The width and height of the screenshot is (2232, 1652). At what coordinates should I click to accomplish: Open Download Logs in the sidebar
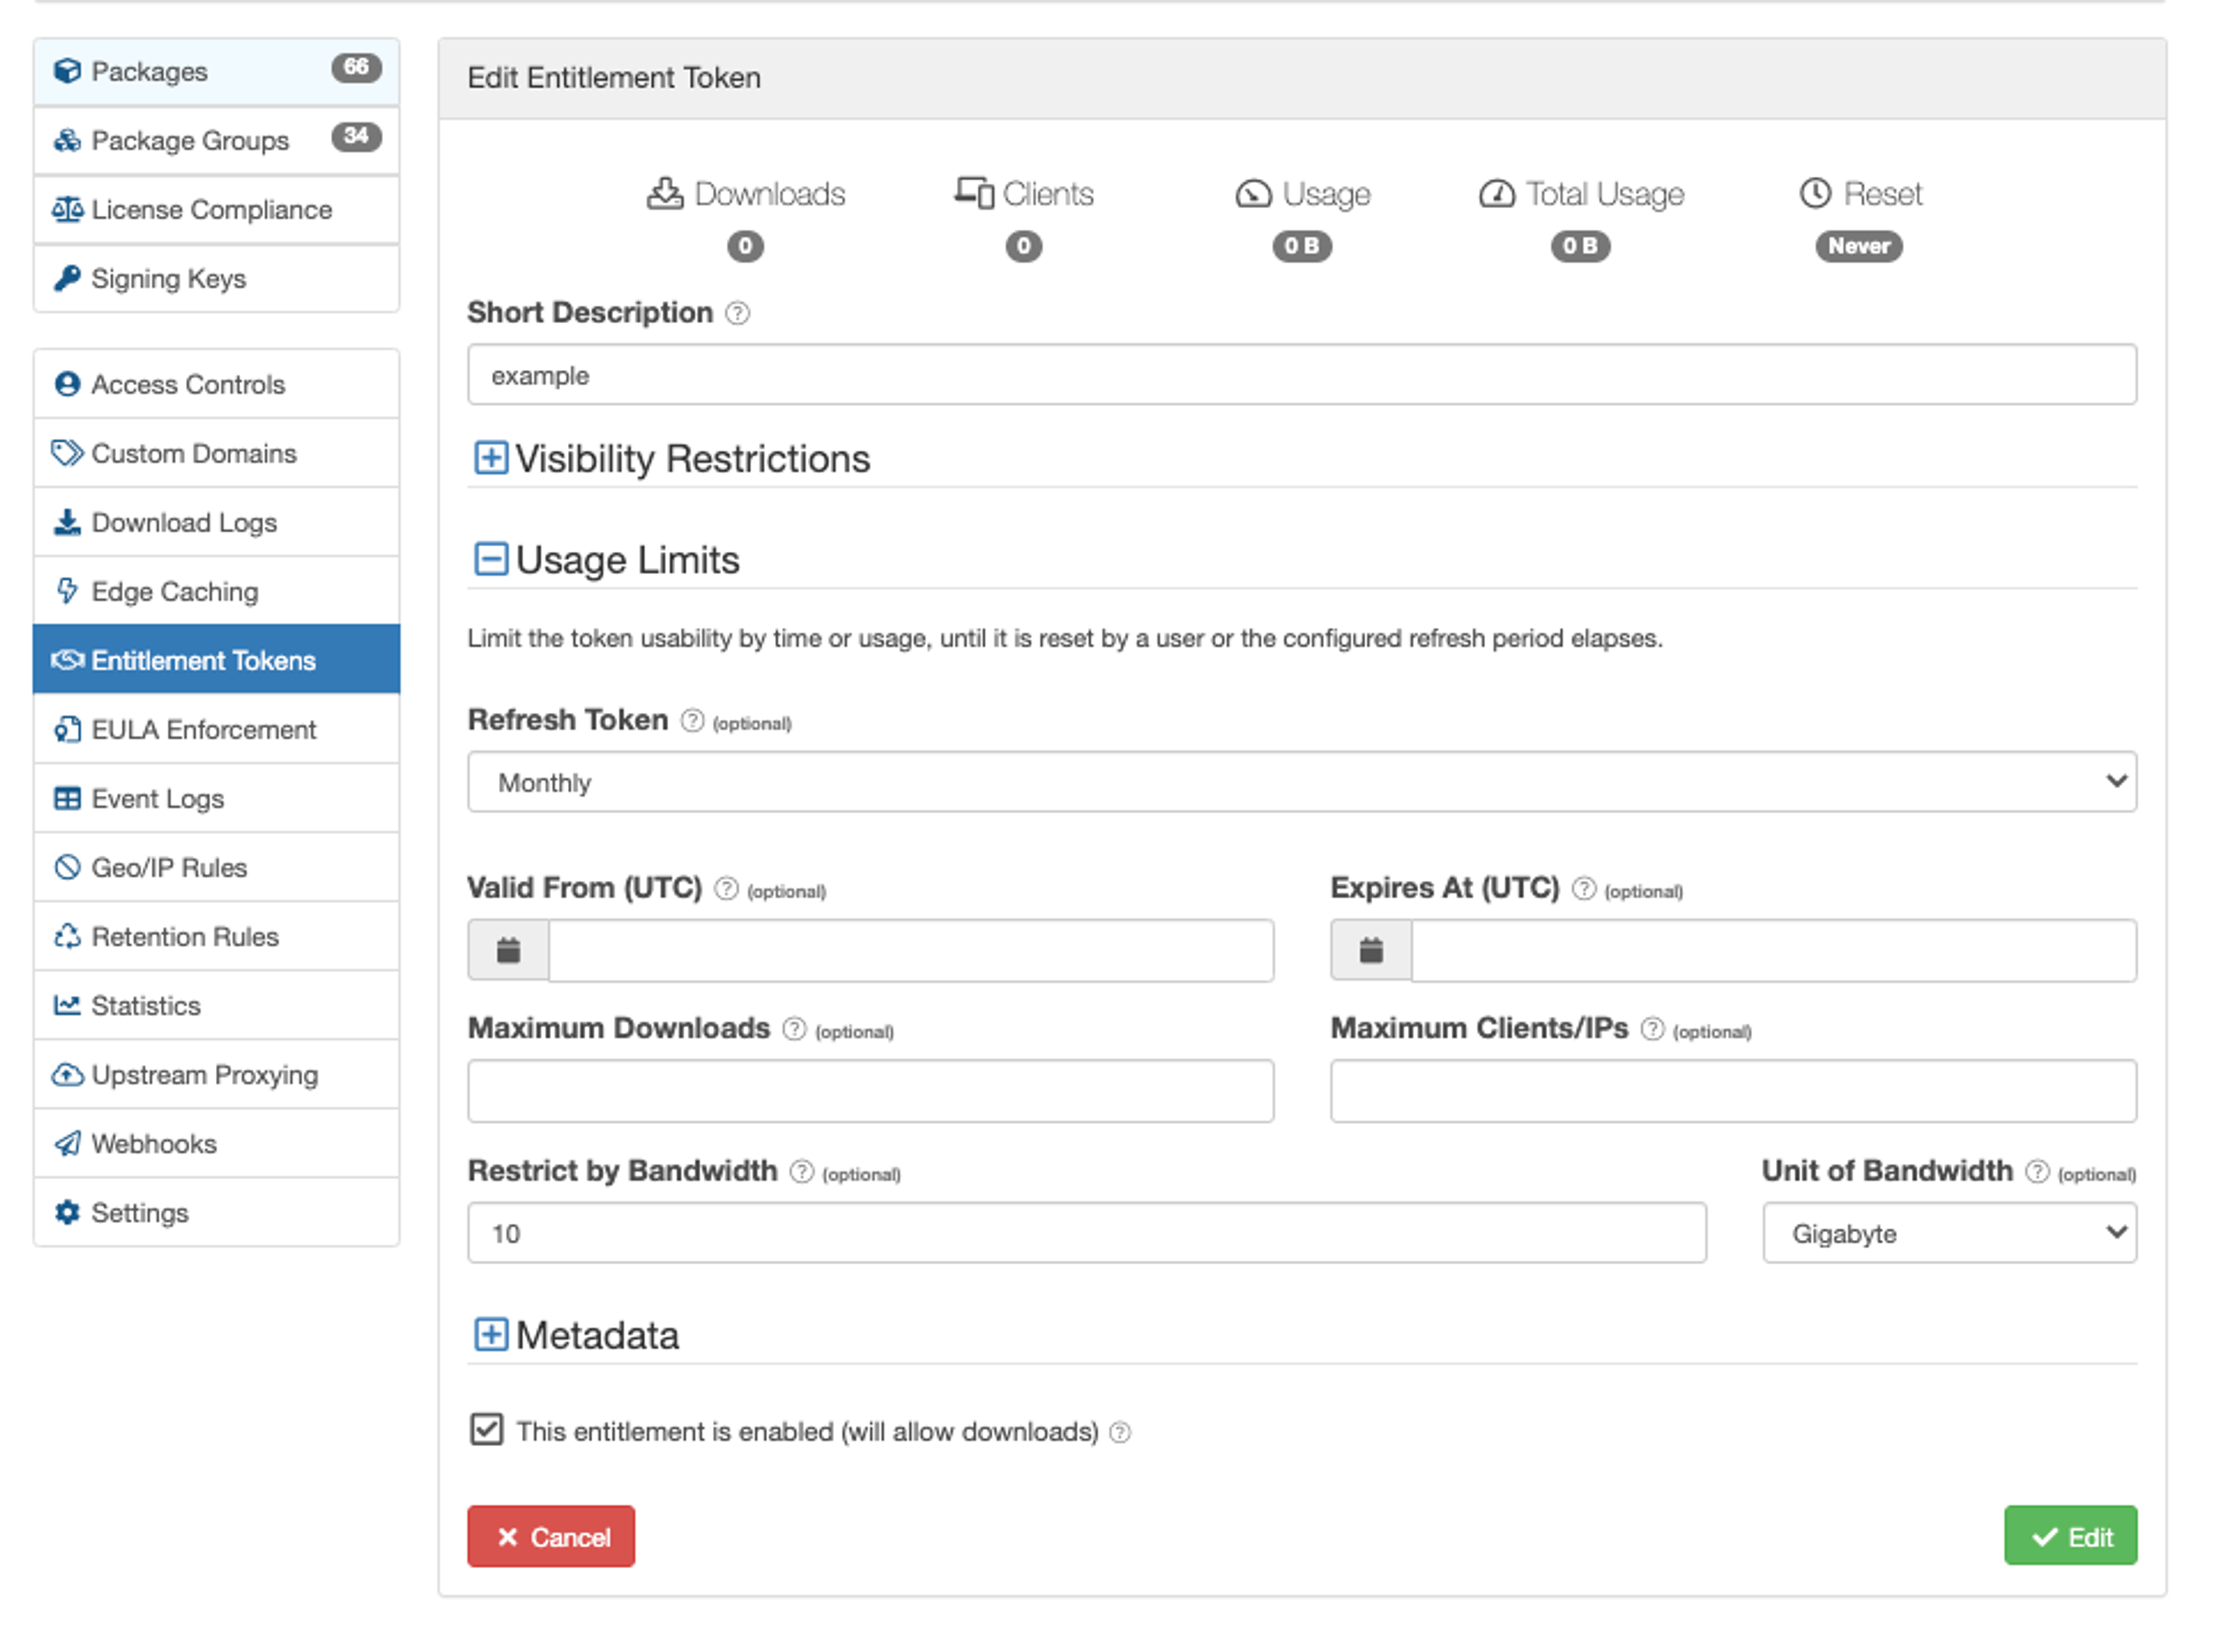(x=184, y=522)
